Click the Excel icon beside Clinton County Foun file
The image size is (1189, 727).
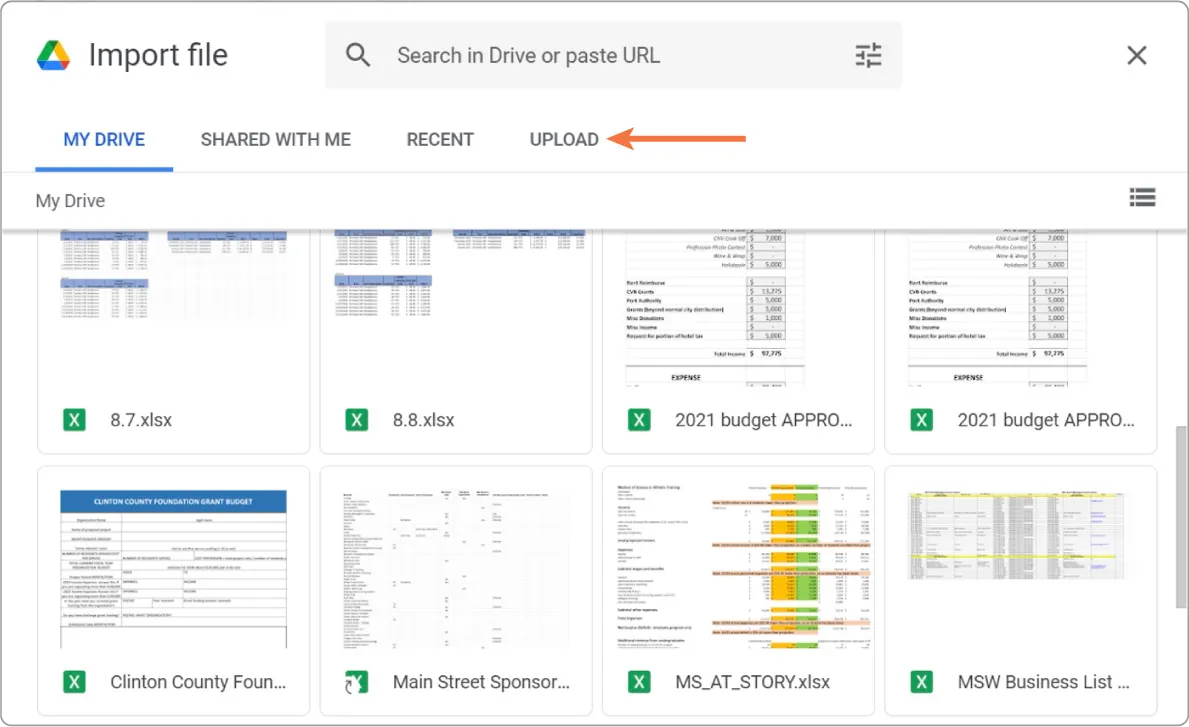[x=73, y=681]
